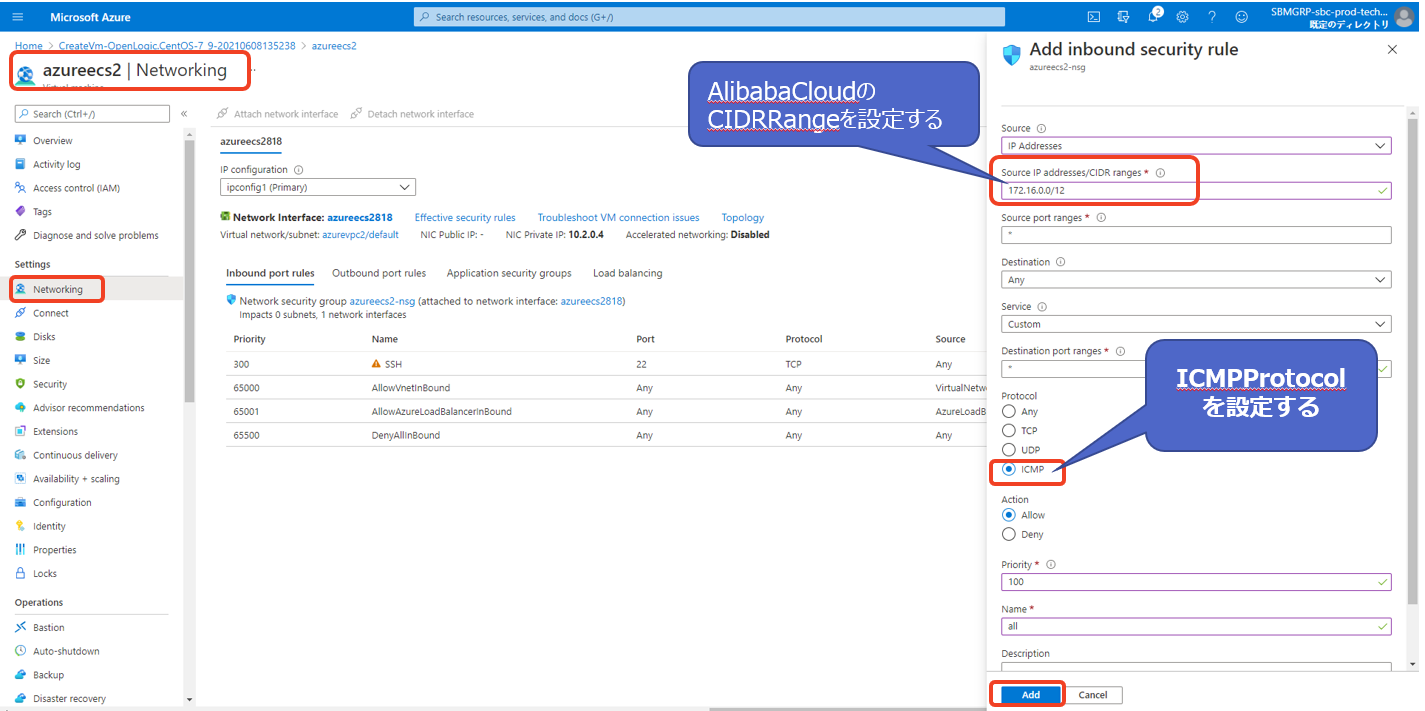
Task: Click the Home breadcrumb link
Action: point(29,46)
